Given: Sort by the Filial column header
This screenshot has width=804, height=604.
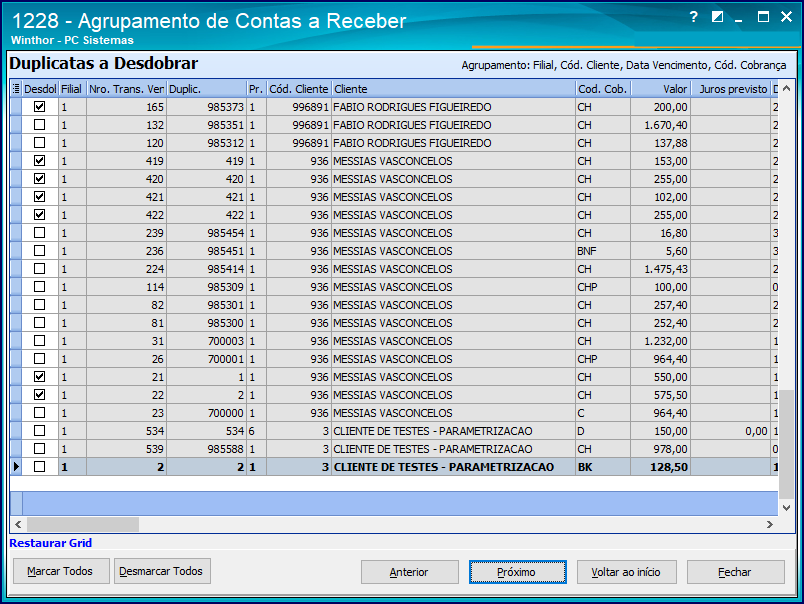Looking at the screenshot, I should coord(72,89).
